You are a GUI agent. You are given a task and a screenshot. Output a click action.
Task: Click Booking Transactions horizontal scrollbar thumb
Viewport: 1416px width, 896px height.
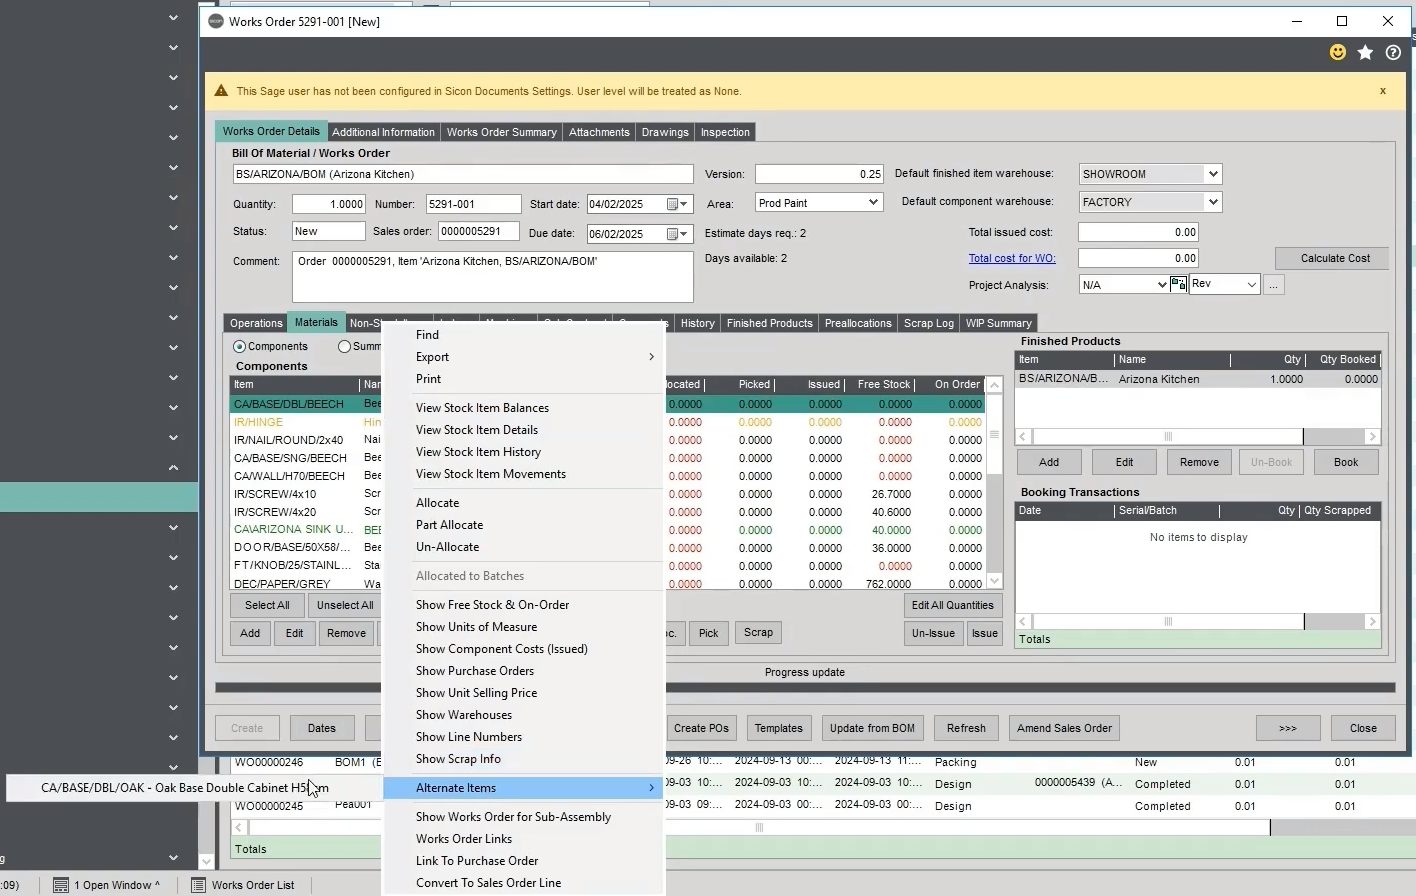click(x=1168, y=622)
